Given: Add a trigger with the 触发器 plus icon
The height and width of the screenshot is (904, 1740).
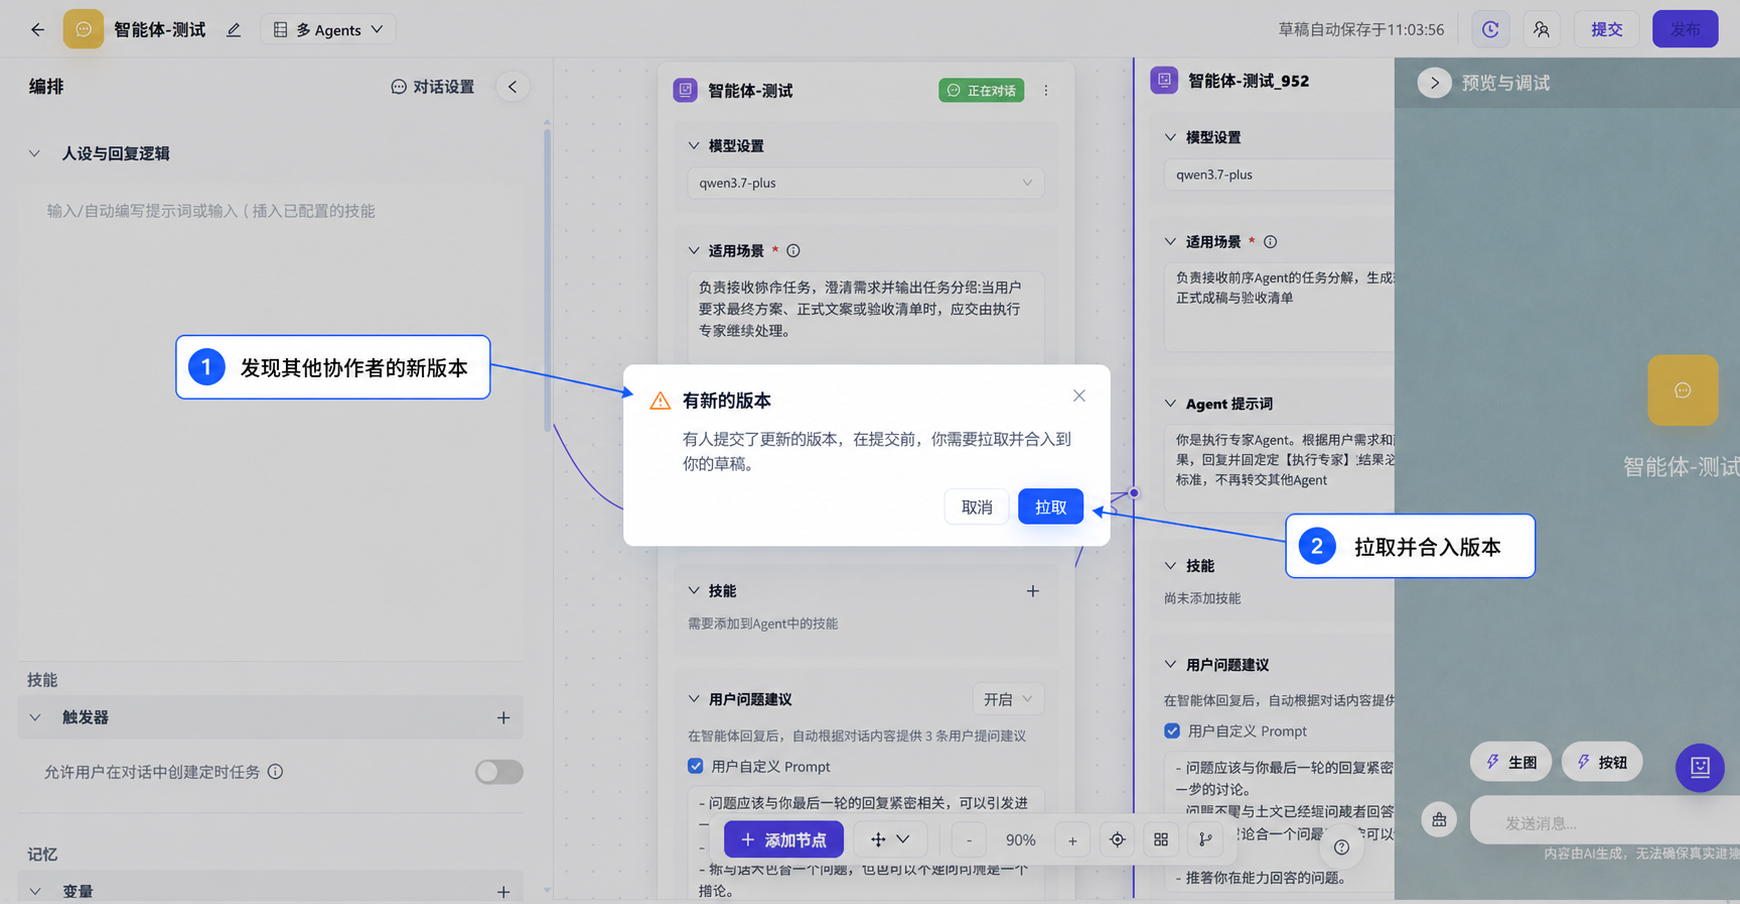Looking at the screenshot, I should coord(503,717).
